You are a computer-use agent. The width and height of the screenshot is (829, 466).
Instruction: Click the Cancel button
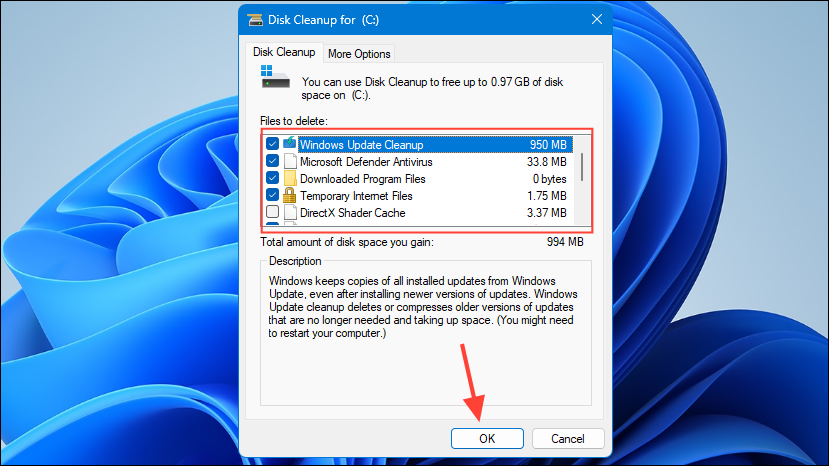click(568, 438)
